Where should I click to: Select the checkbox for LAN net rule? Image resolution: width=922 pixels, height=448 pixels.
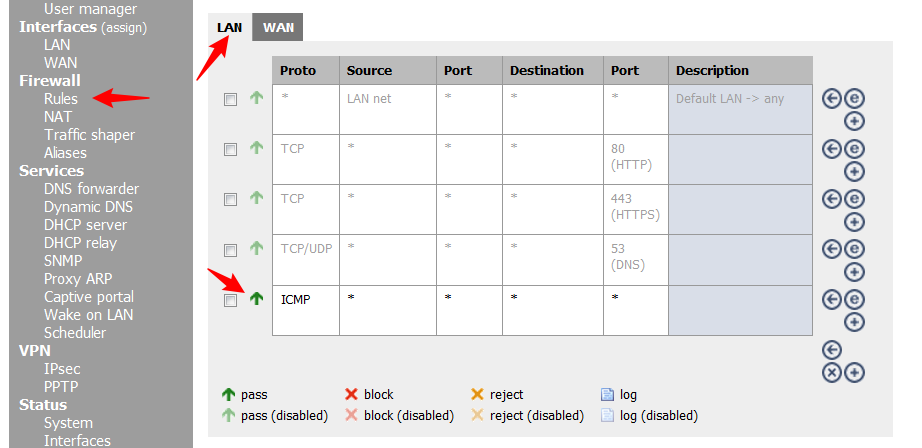231,100
